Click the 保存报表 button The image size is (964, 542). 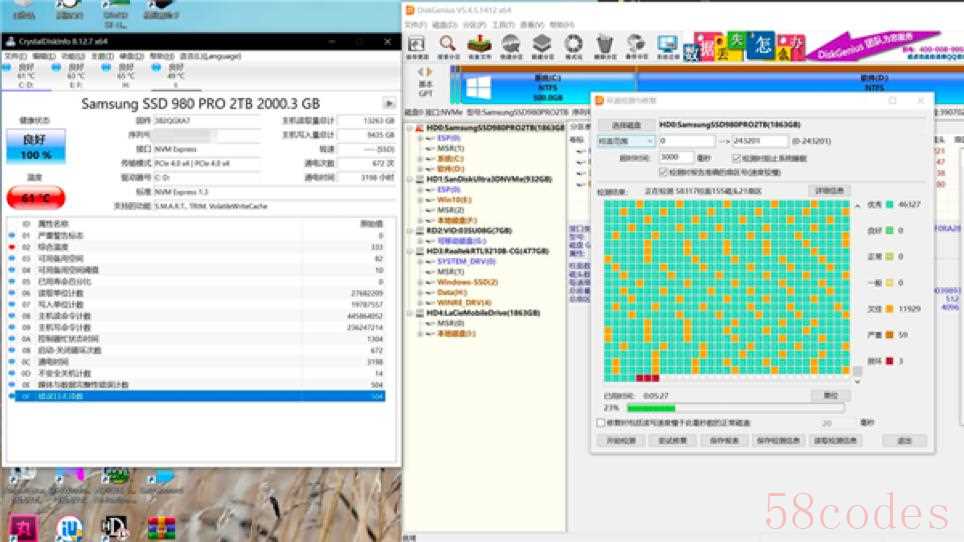click(x=724, y=441)
